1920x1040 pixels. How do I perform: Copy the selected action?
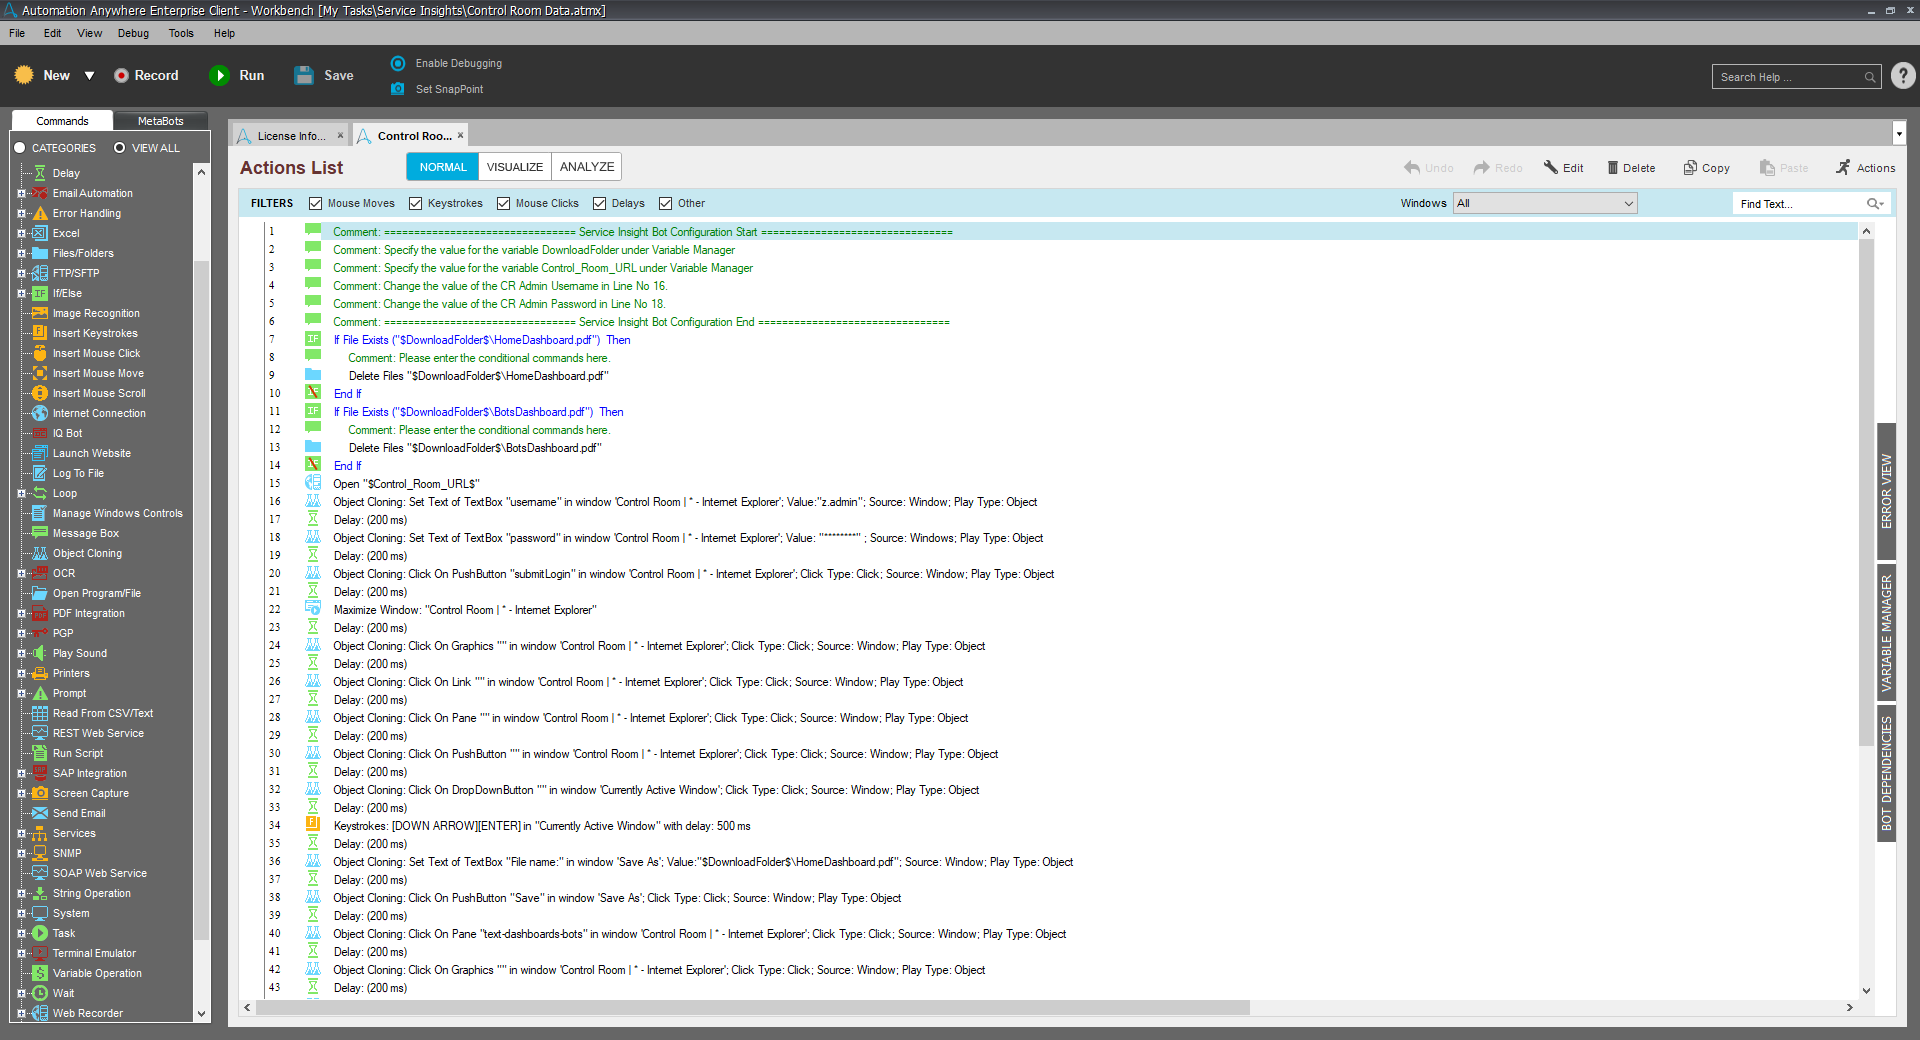pos(1706,168)
